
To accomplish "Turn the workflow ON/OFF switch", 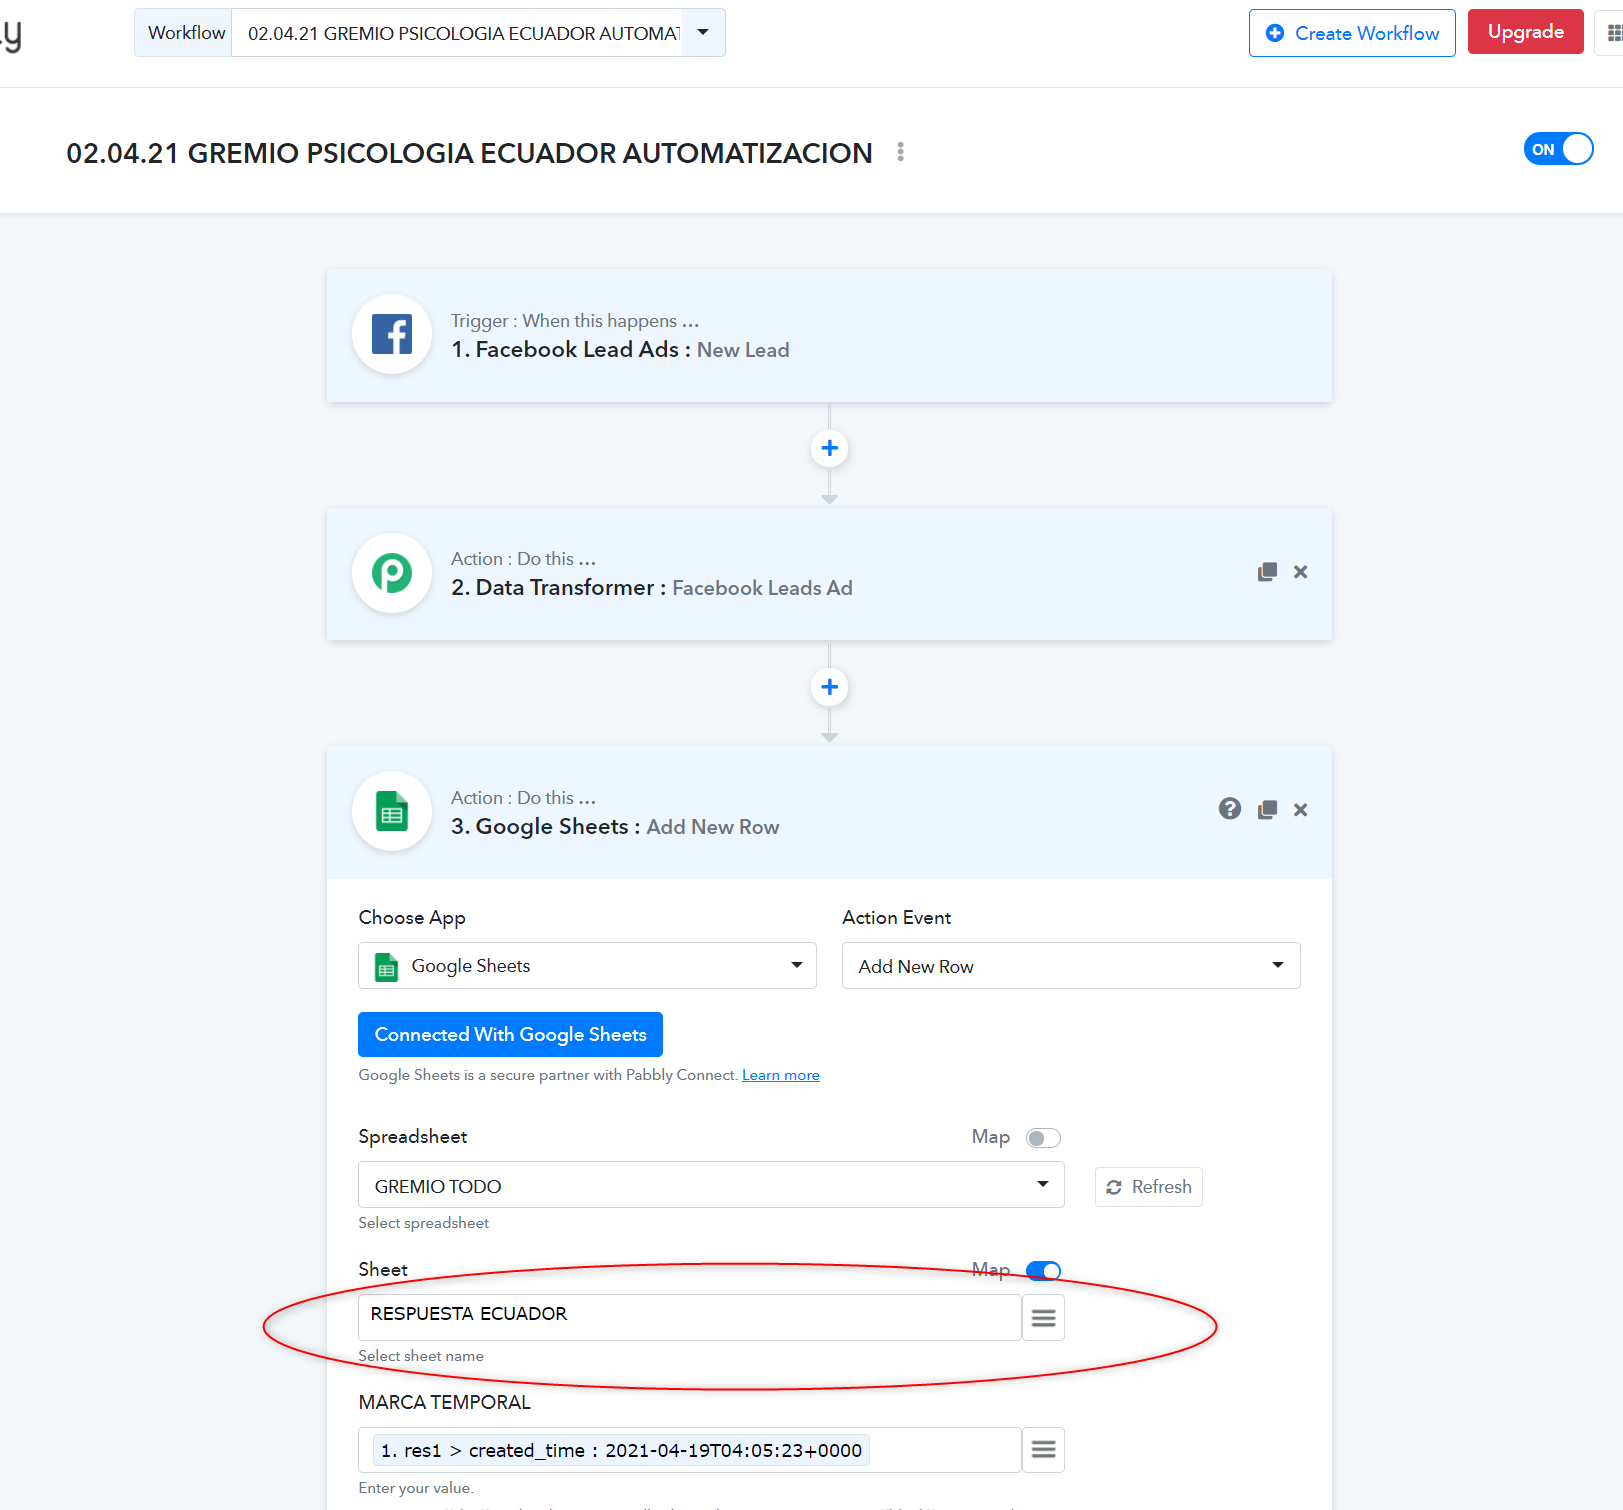I will pyautogui.click(x=1558, y=149).
